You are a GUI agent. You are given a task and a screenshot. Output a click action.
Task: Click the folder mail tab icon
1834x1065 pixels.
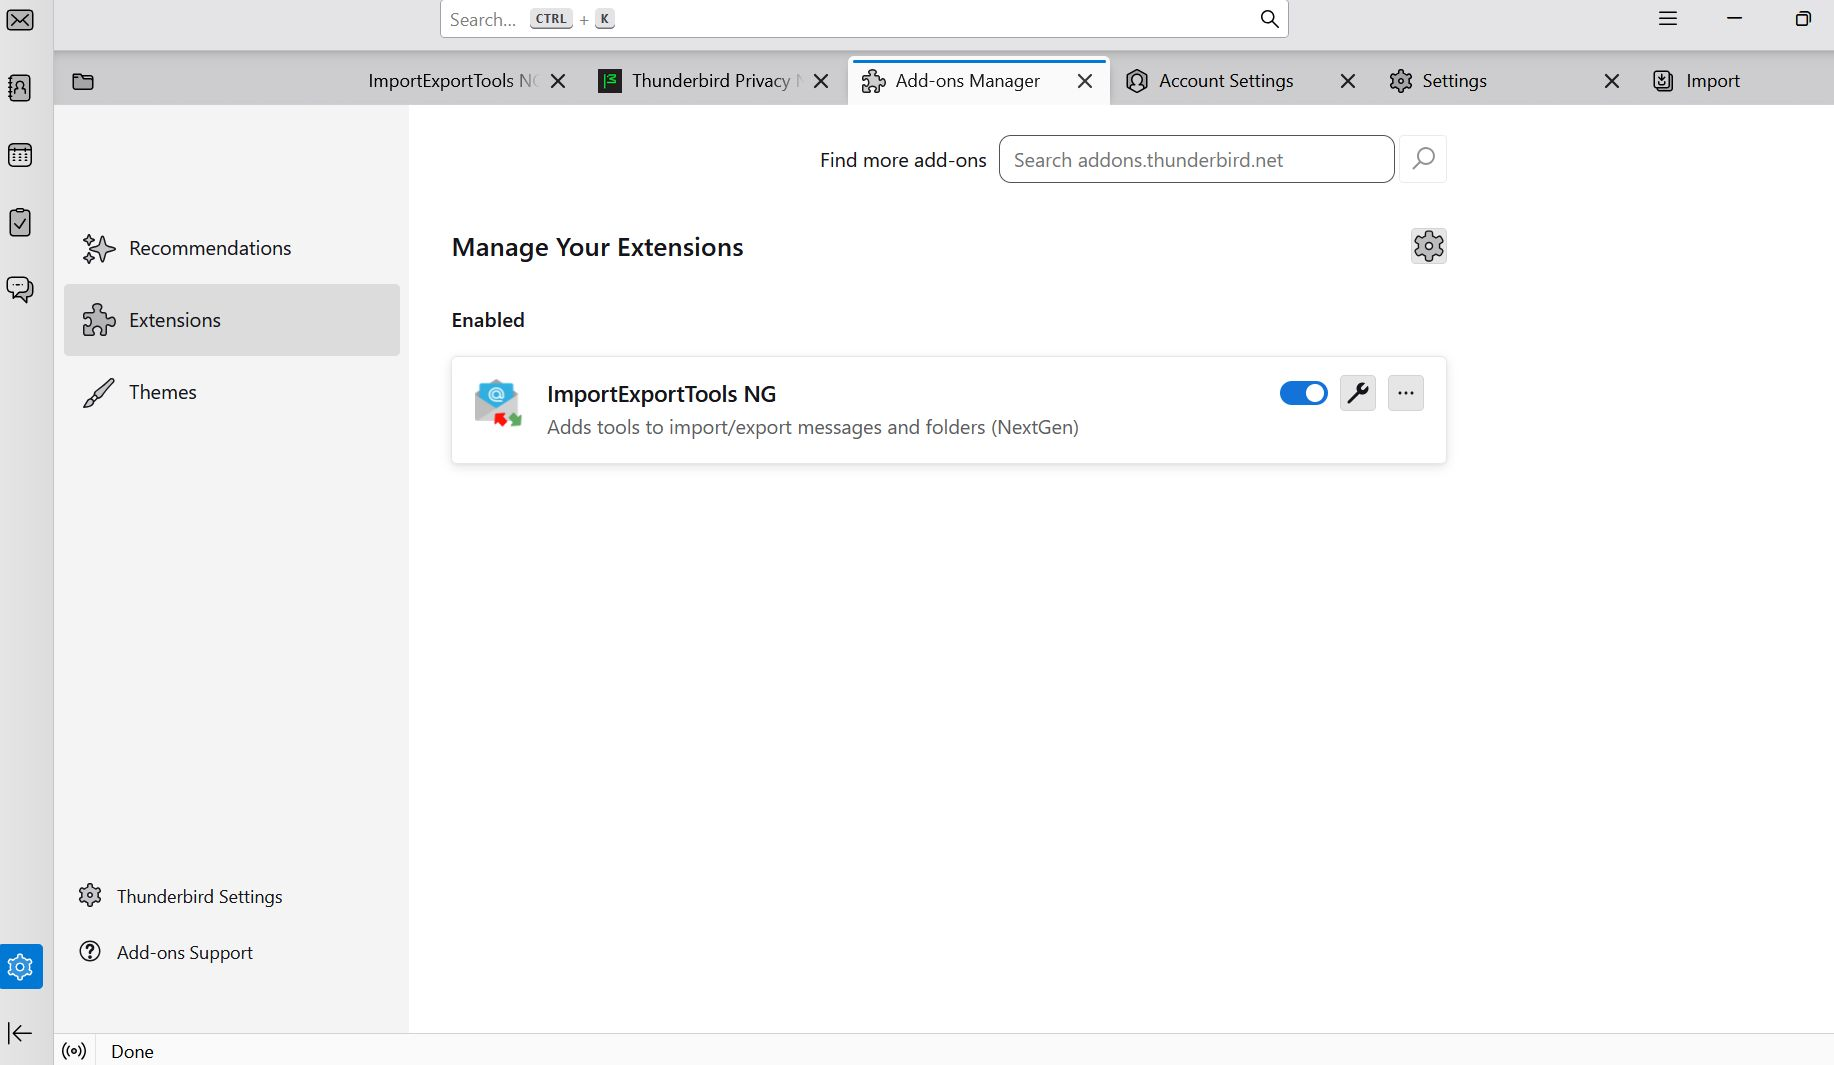point(83,81)
